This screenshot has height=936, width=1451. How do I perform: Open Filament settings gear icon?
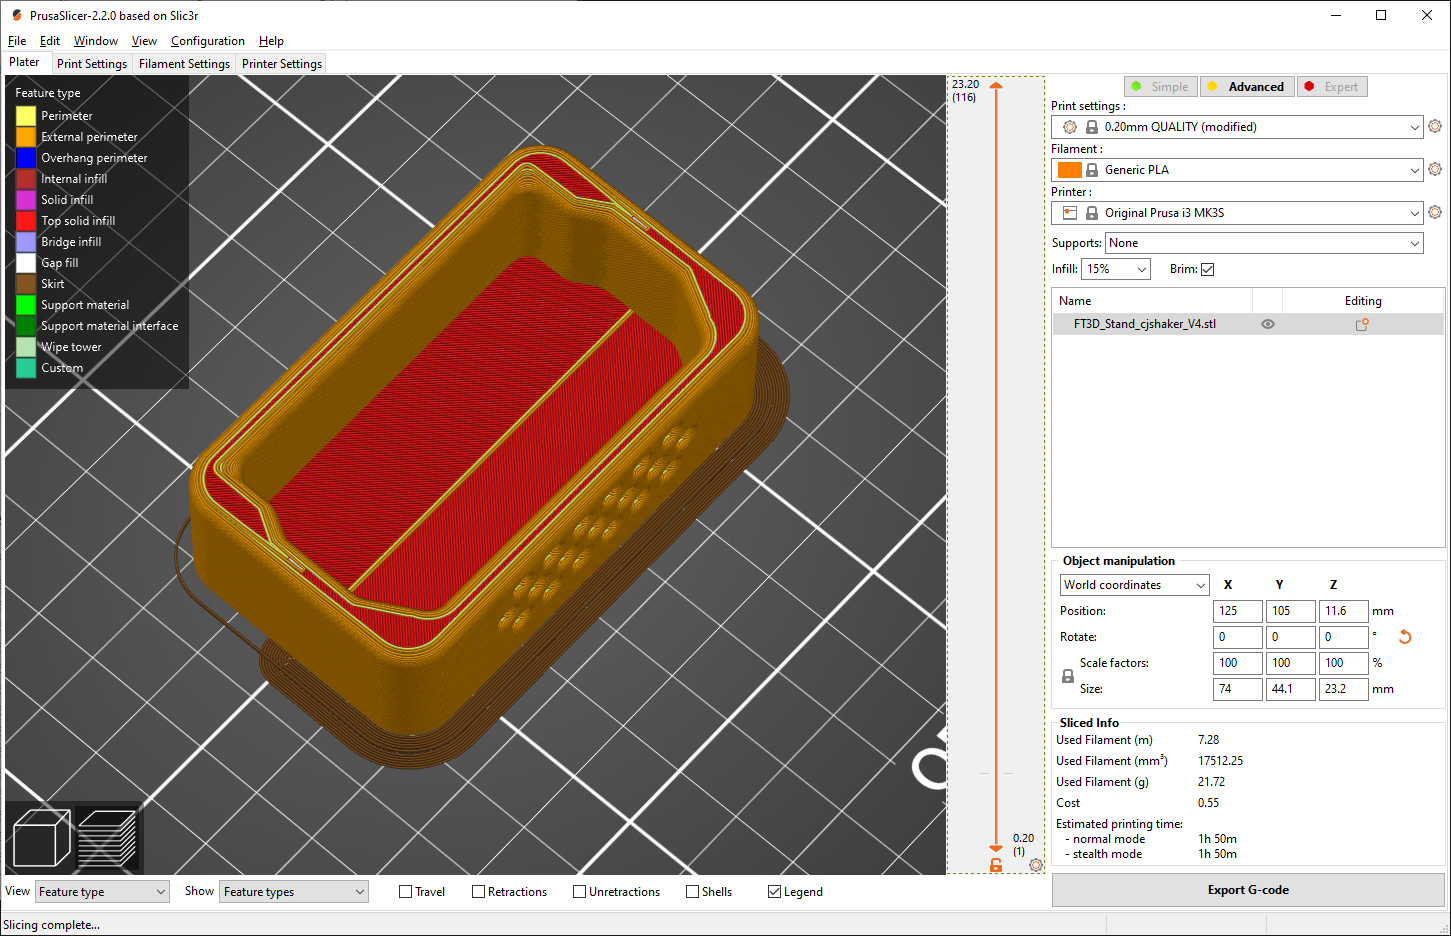pyautogui.click(x=1435, y=169)
